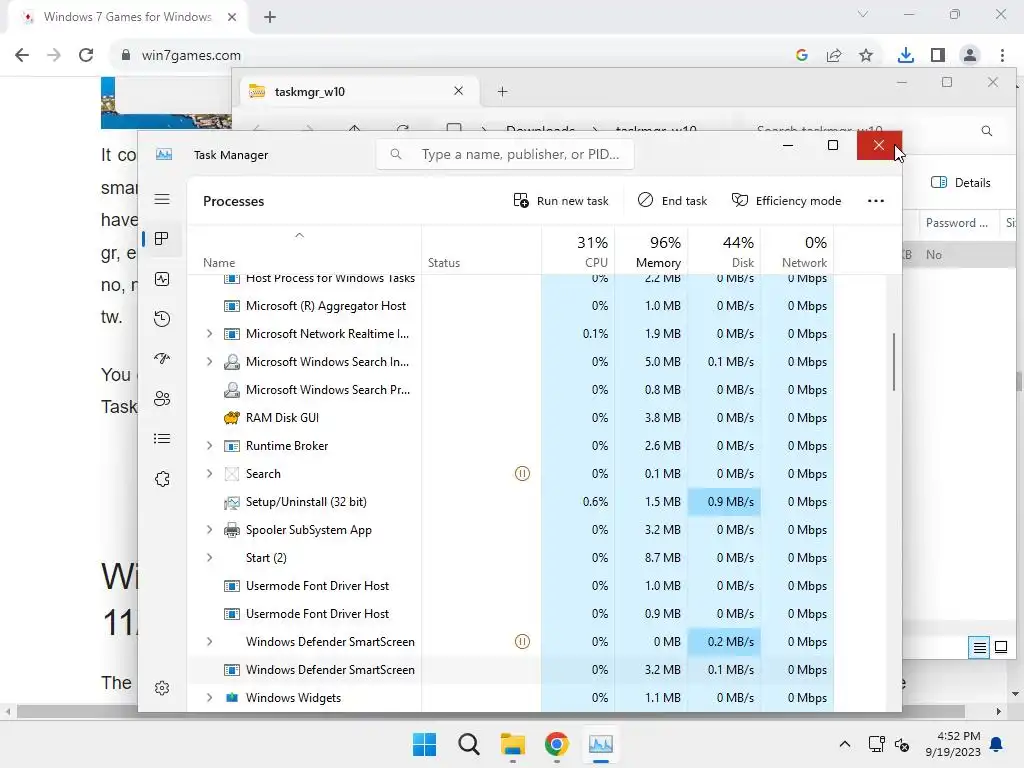Select Microsoft (R) Aggregator Host row

[x=511, y=306]
